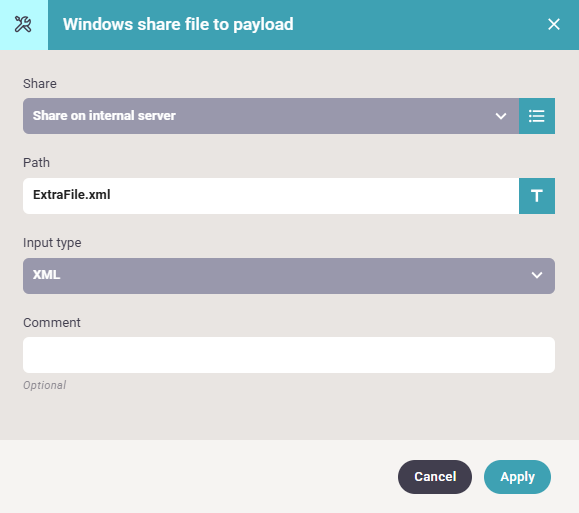Click the 'Share on internal server' selected value

coord(104,116)
